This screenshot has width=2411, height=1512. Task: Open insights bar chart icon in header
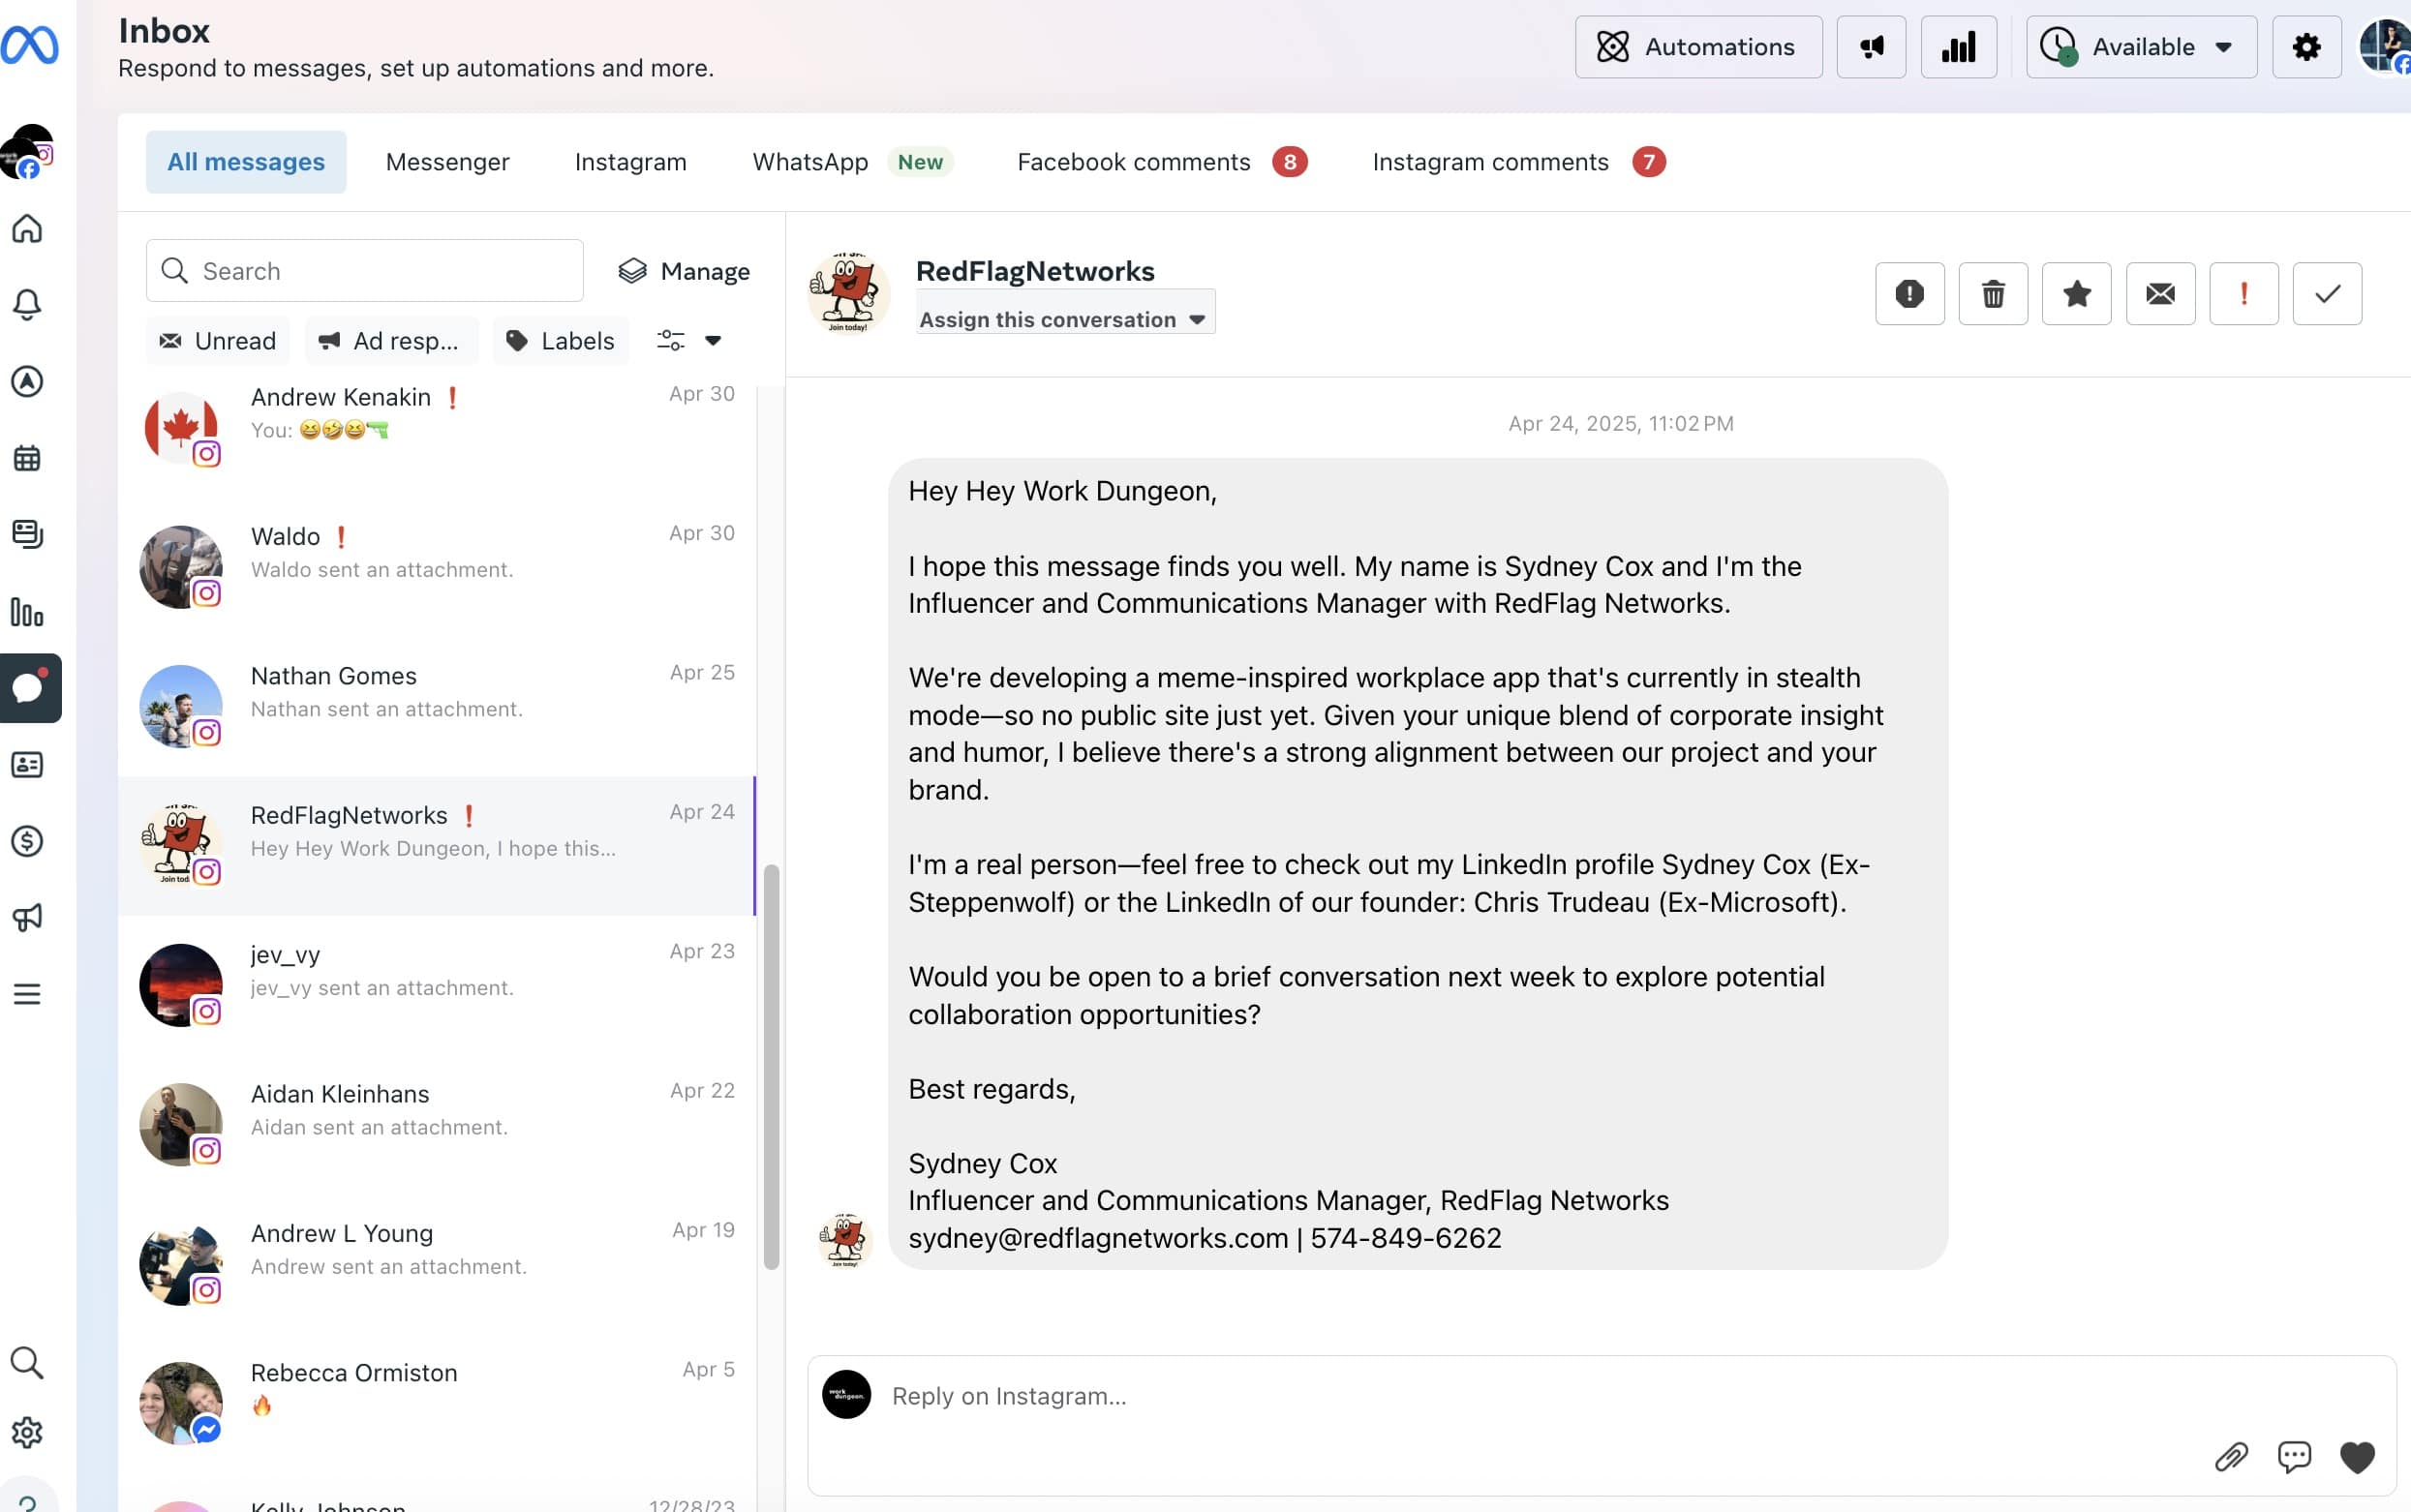coord(1958,47)
